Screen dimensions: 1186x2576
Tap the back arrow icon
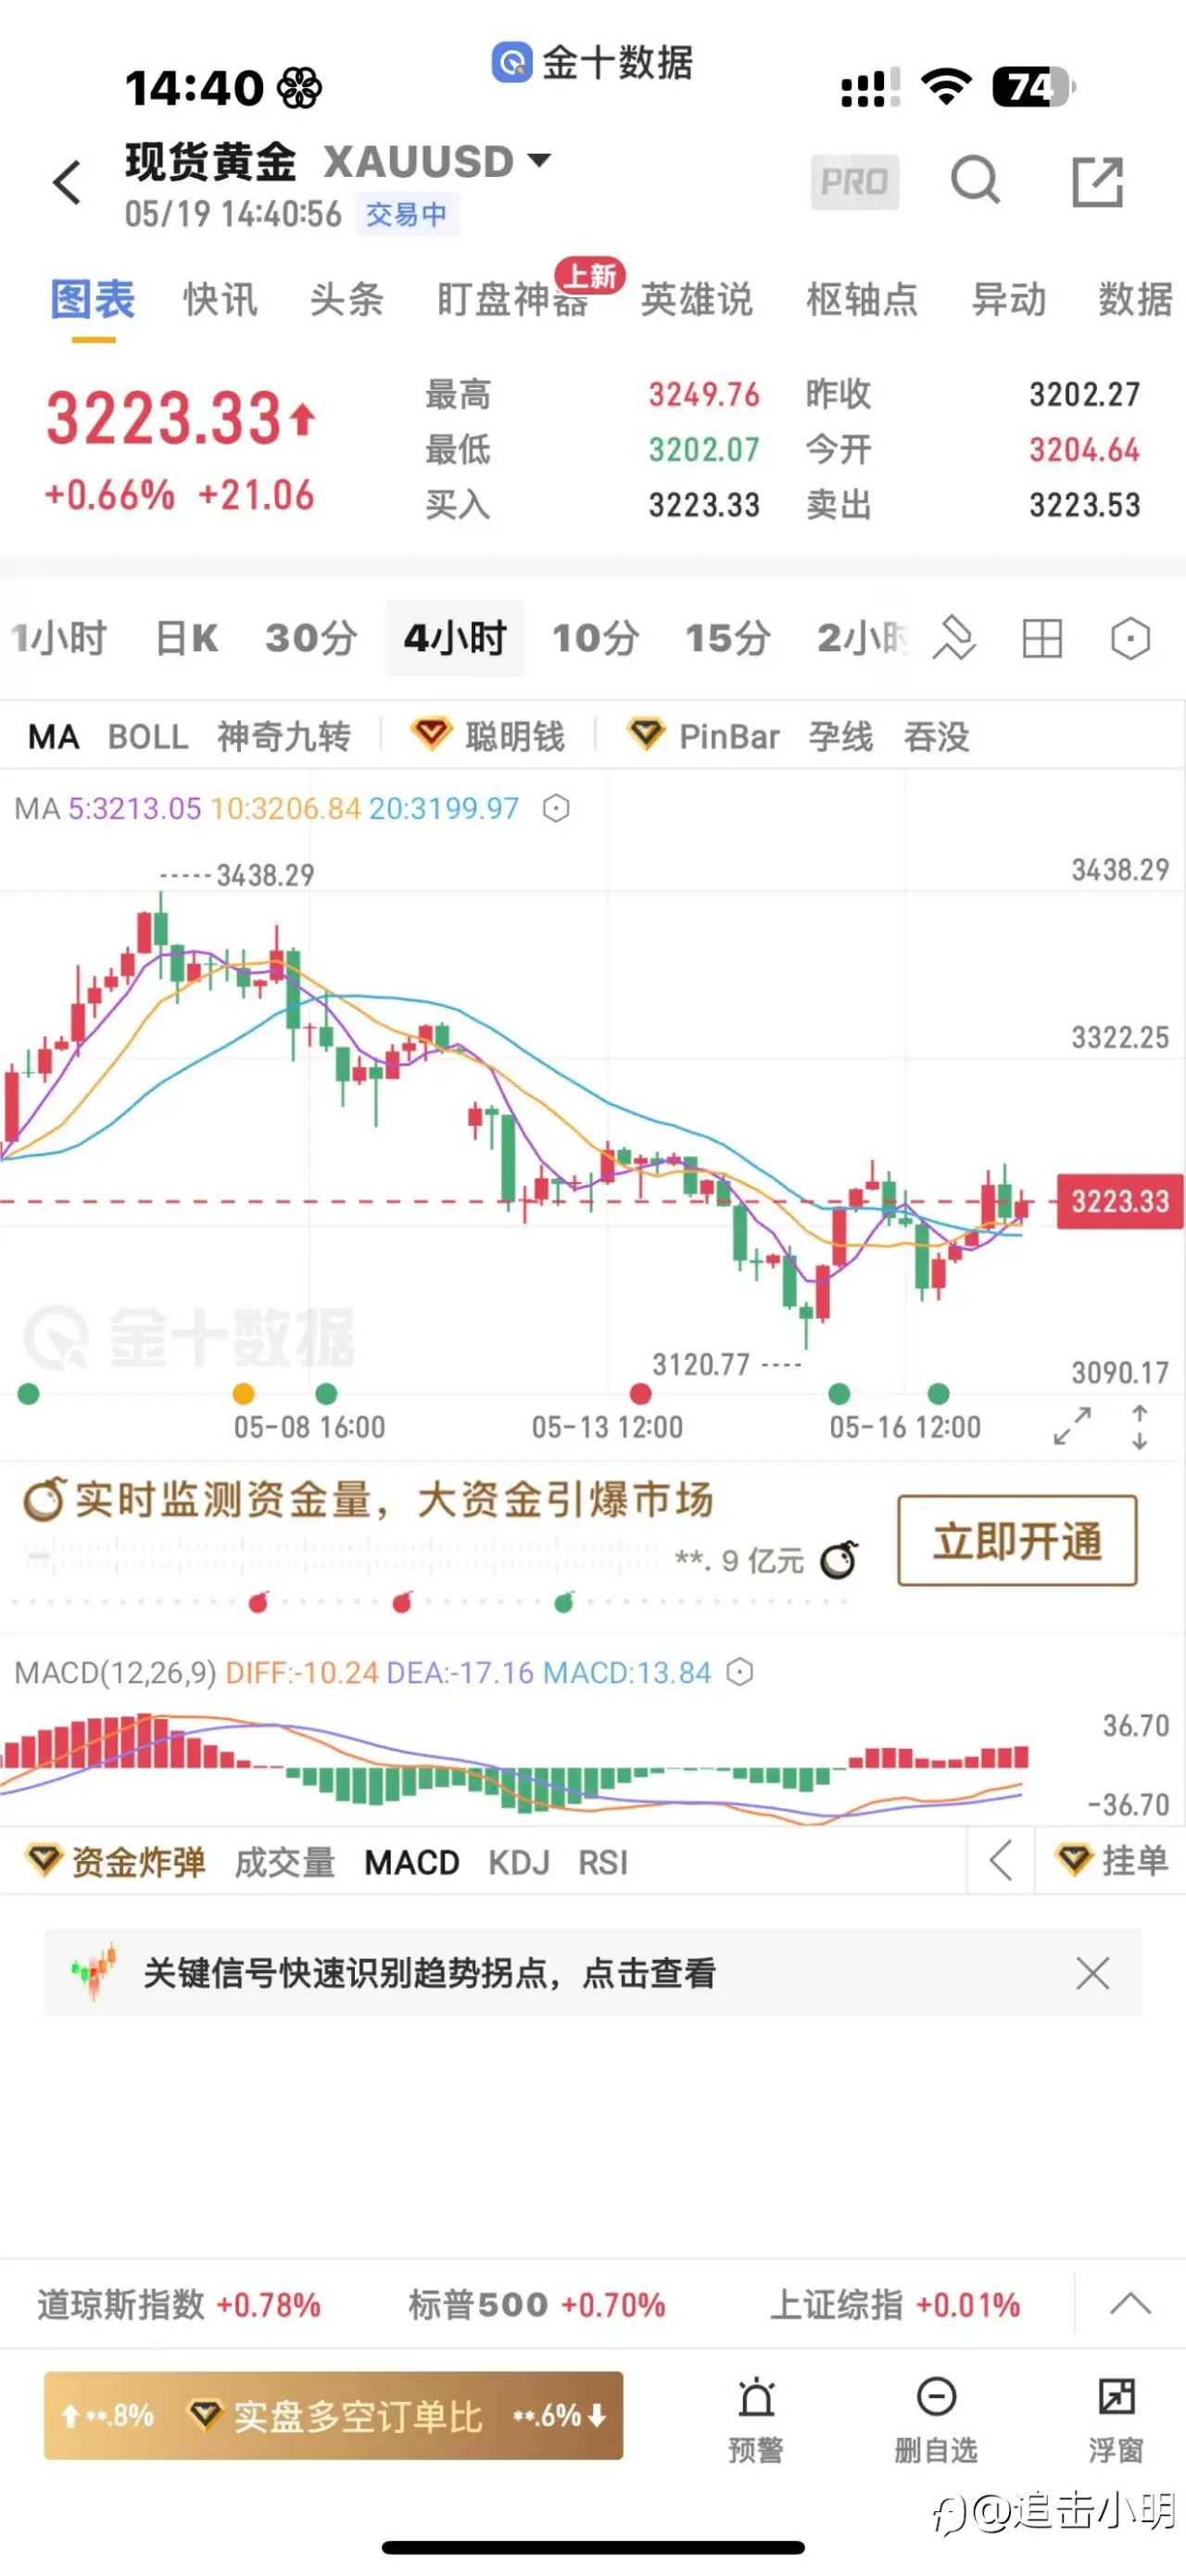pos(67,183)
